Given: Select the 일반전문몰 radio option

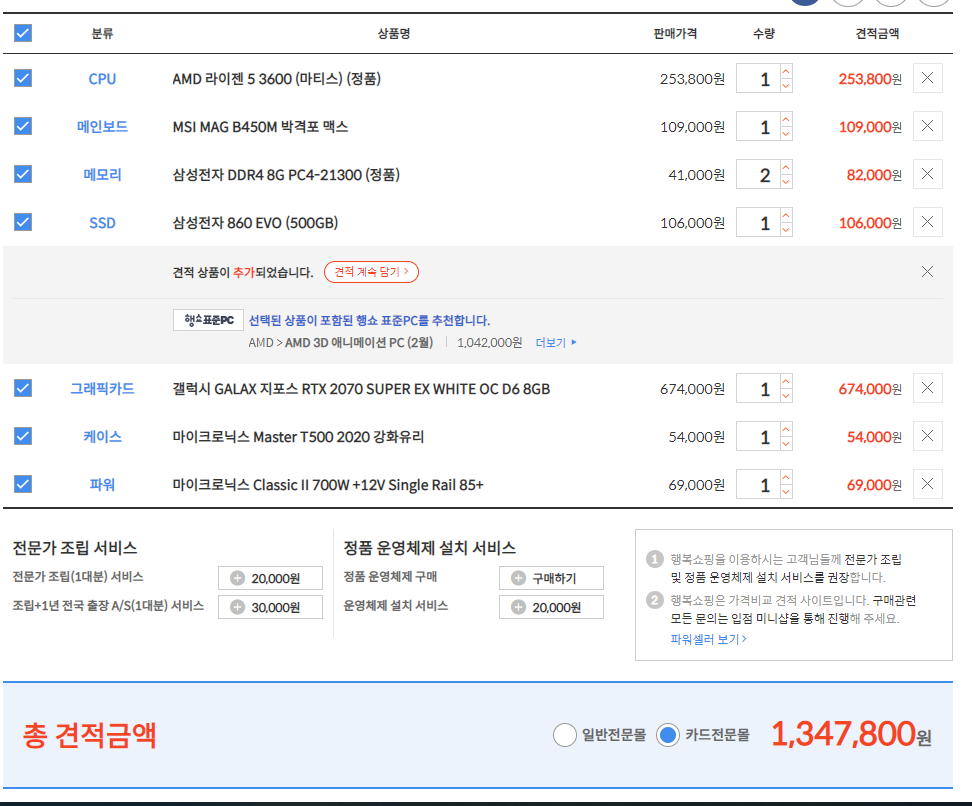Looking at the screenshot, I should coord(565,735).
